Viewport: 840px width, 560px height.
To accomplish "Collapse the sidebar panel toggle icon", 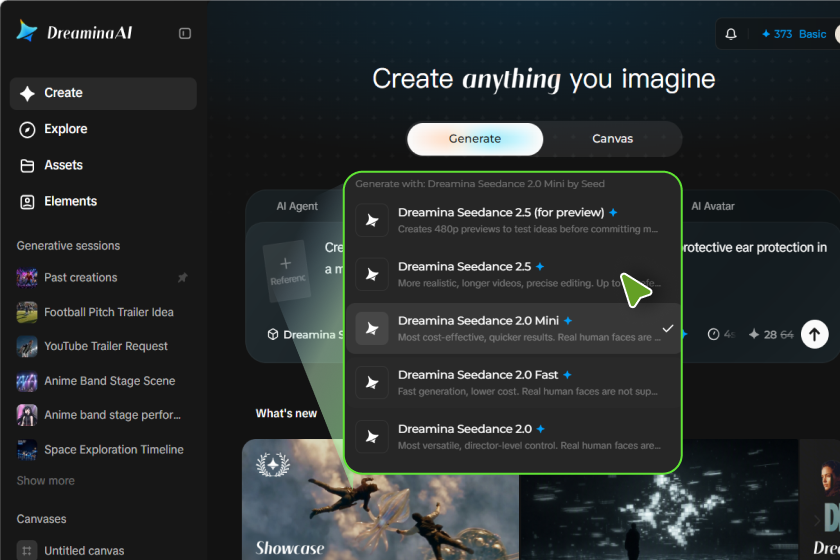I will [x=185, y=34].
